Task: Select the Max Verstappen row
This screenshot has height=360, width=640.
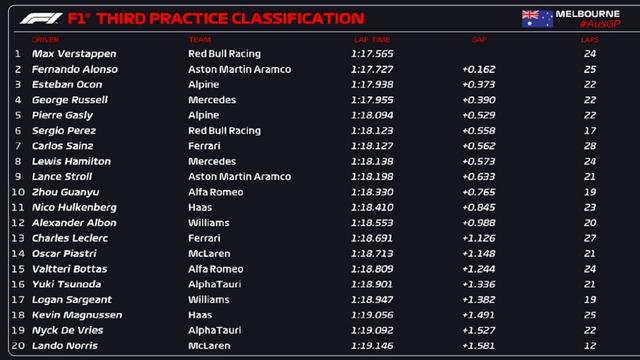Action: coord(306,54)
